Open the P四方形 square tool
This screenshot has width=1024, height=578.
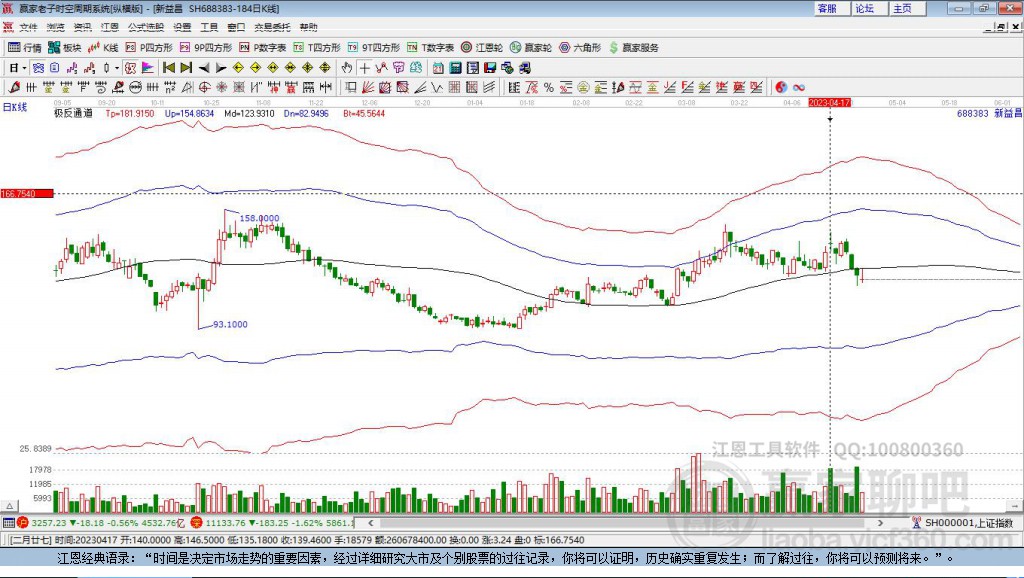(149, 48)
